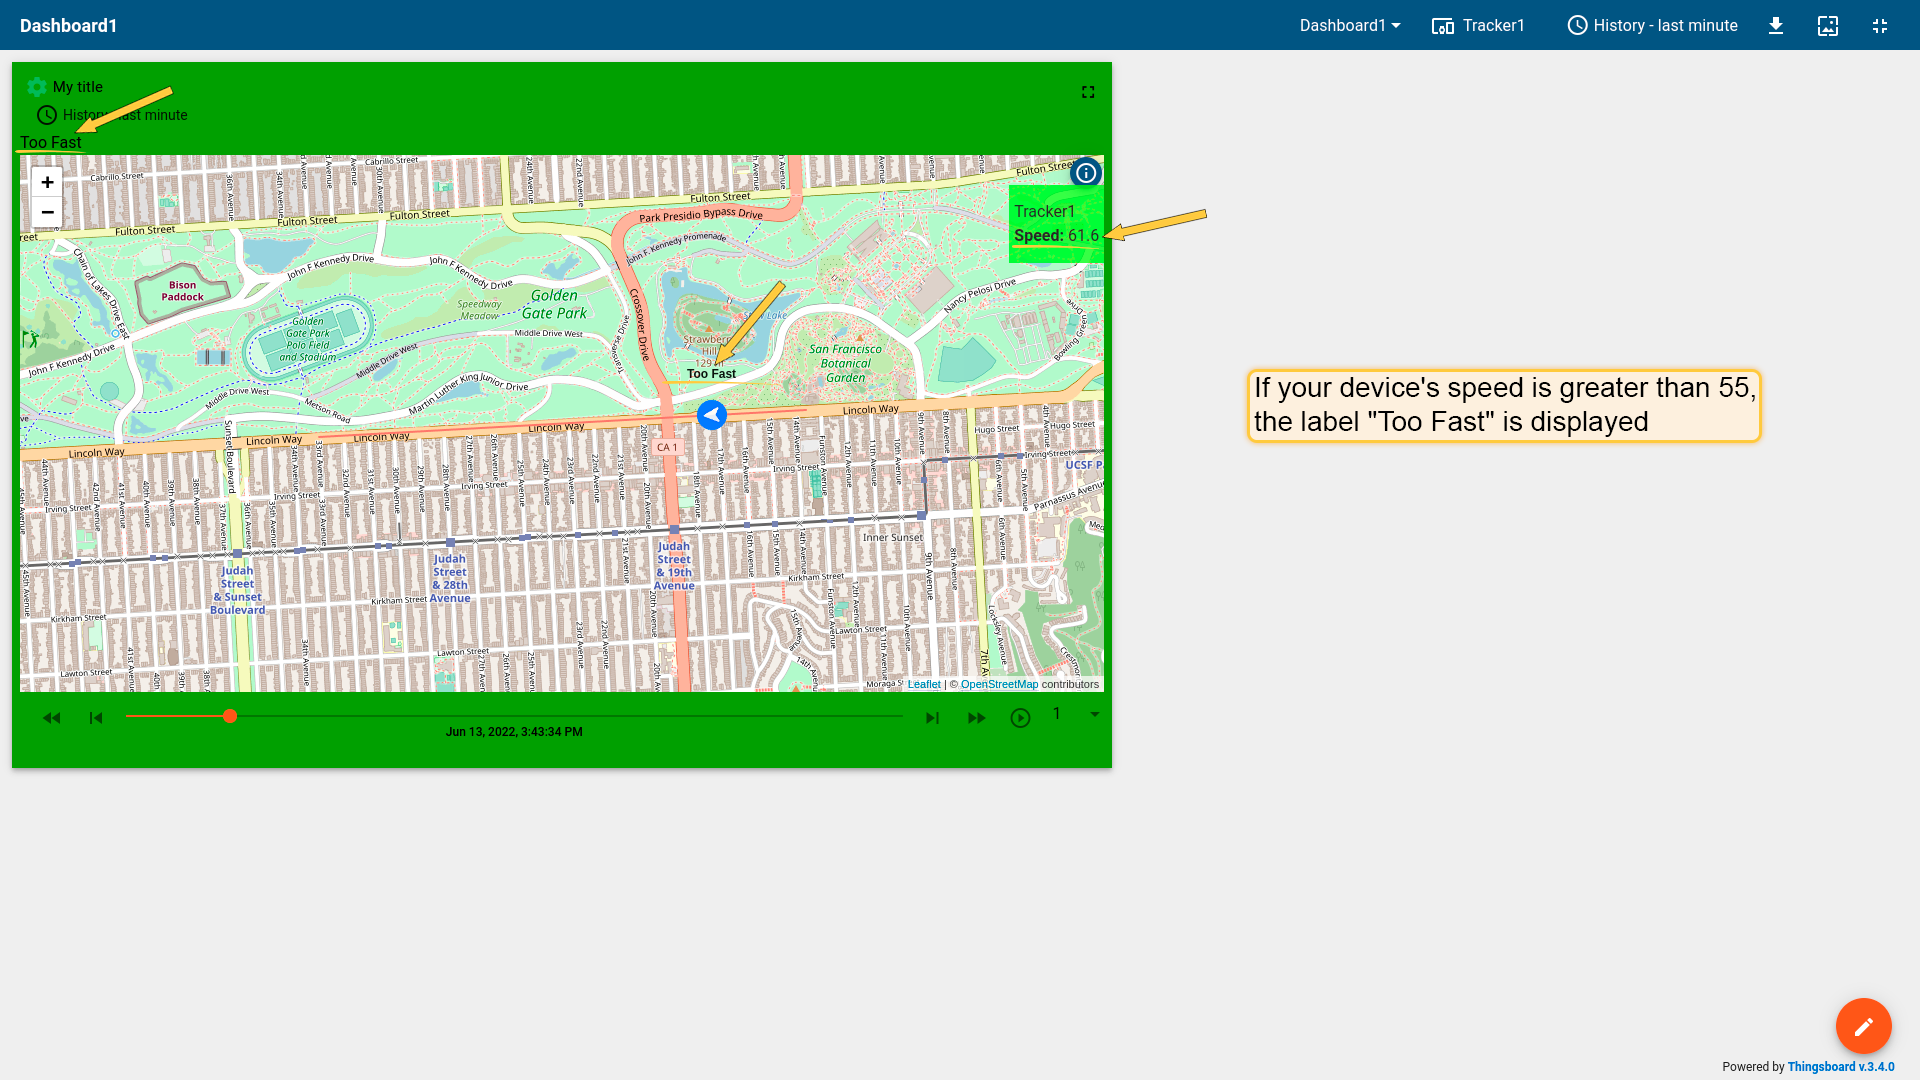This screenshot has height=1080, width=1920.
Task: Exit fullscreen using the top-right icon
Action: 1880,26
